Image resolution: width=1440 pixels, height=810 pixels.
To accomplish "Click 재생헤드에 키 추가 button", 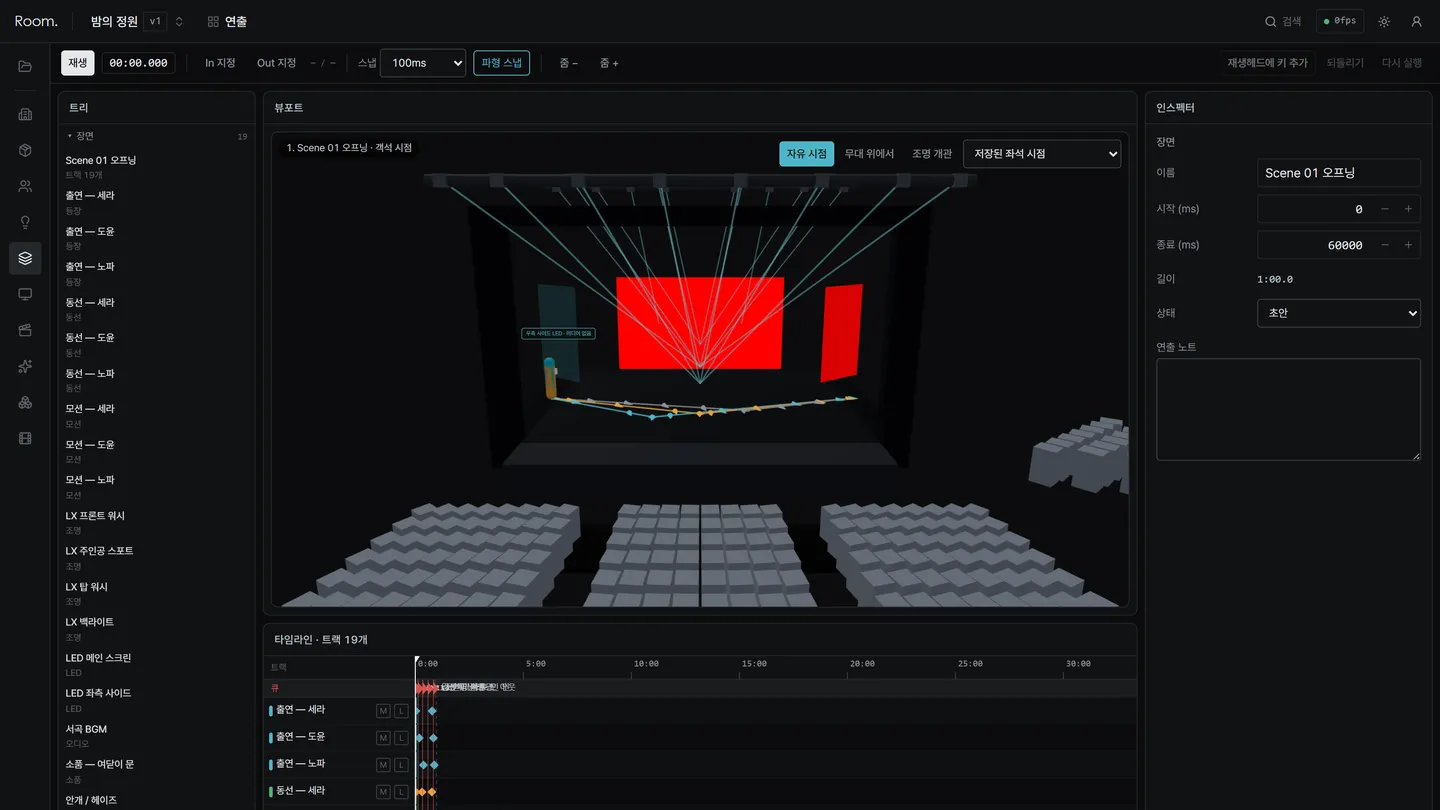I will click(1267, 63).
